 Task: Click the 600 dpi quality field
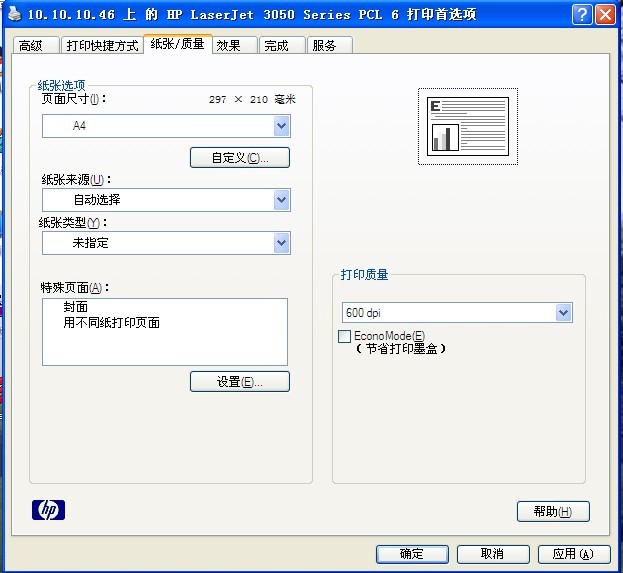coord(457,313)
